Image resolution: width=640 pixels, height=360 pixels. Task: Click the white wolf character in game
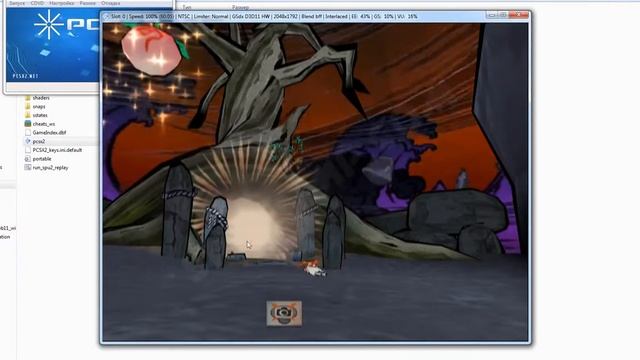coord(314,269)
